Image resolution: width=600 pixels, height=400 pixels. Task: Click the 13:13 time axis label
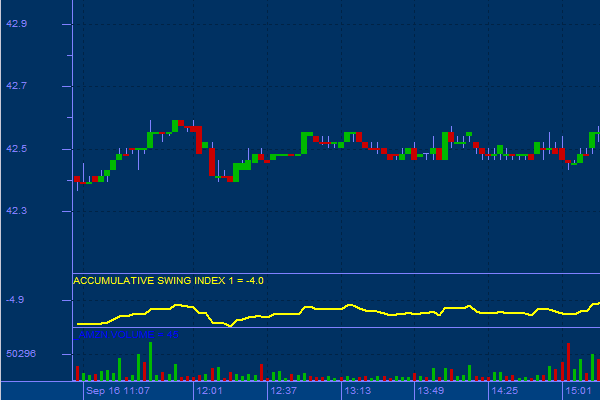point(357,391)
